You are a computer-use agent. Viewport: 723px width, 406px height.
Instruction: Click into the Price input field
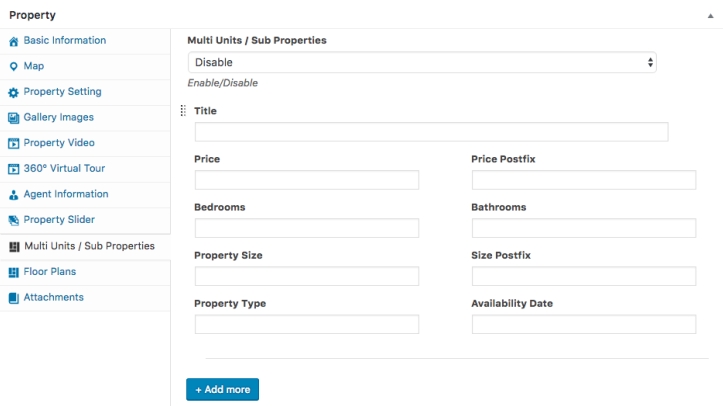pos(306,180)
